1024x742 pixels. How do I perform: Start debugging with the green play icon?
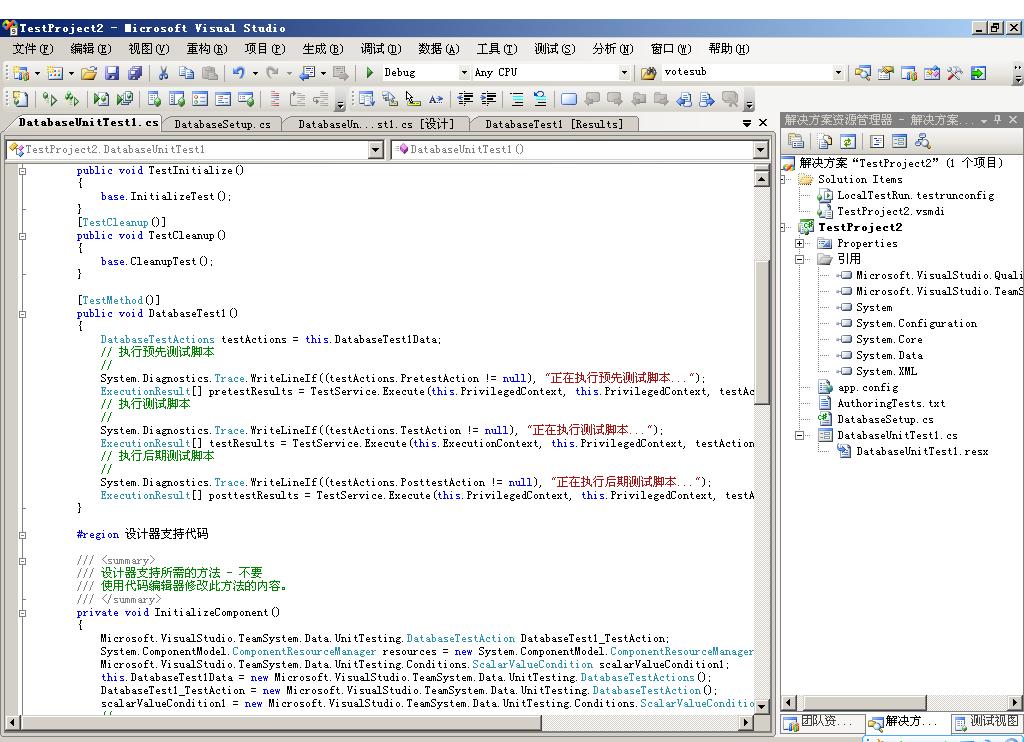370,73
